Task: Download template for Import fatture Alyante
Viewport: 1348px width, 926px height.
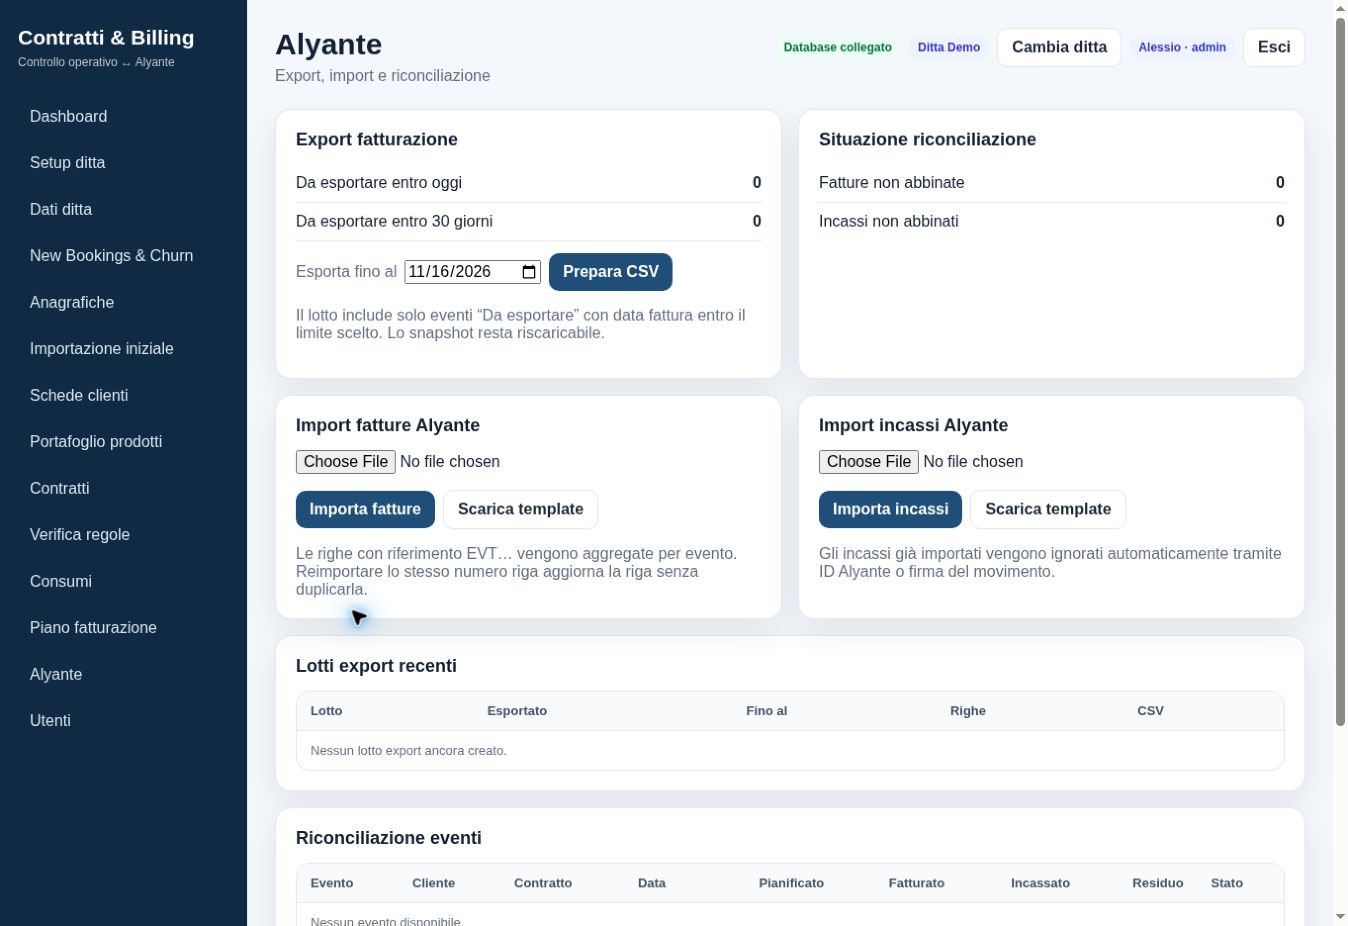Action: click(520, 509)
